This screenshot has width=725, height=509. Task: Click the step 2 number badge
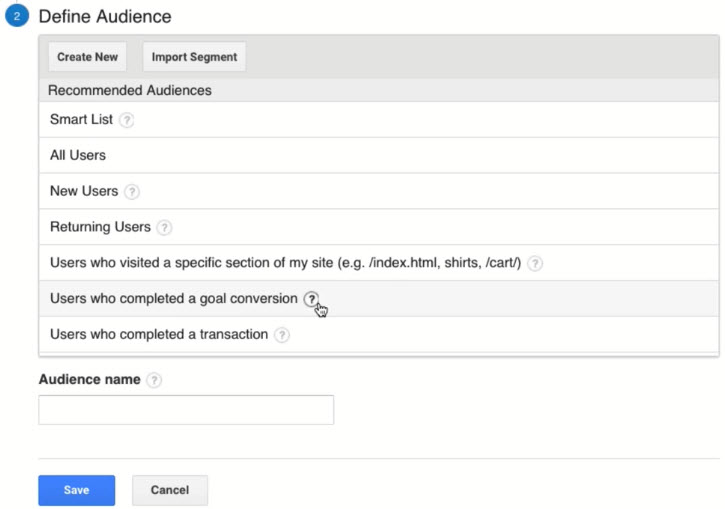pos(19,17)
